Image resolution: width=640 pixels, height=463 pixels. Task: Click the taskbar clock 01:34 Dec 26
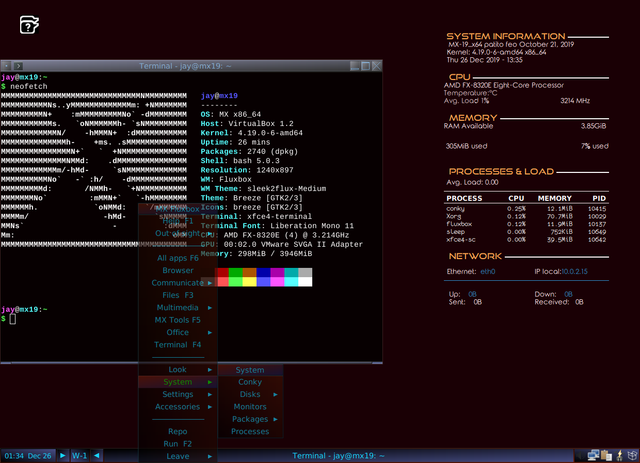tap(28, 456)
